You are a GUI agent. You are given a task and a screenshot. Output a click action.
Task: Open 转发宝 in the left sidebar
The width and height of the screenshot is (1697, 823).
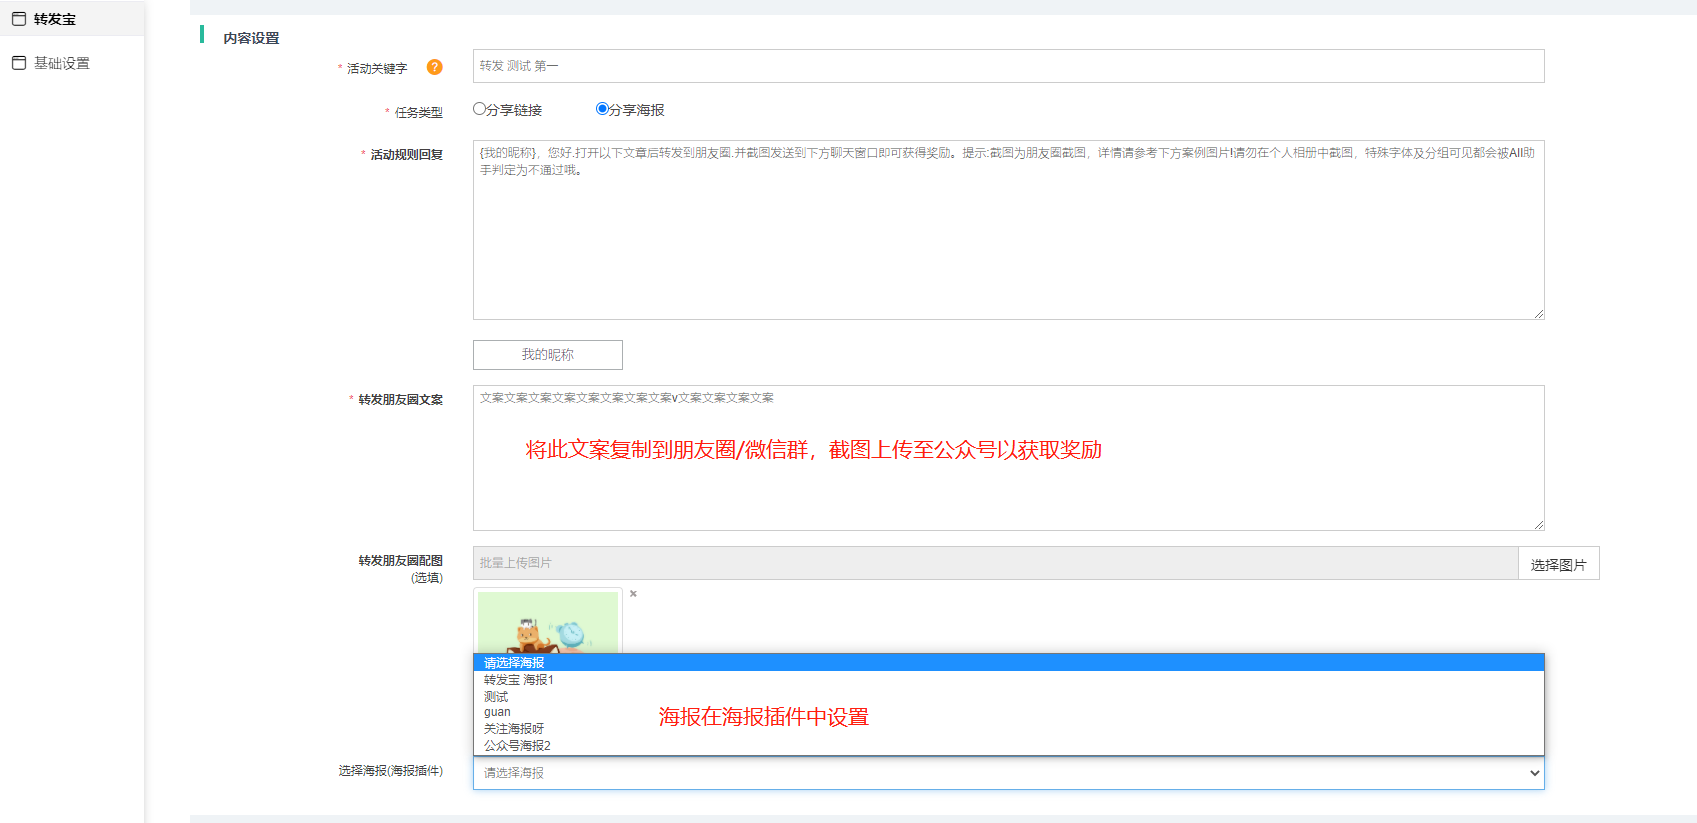coord(55,19)
